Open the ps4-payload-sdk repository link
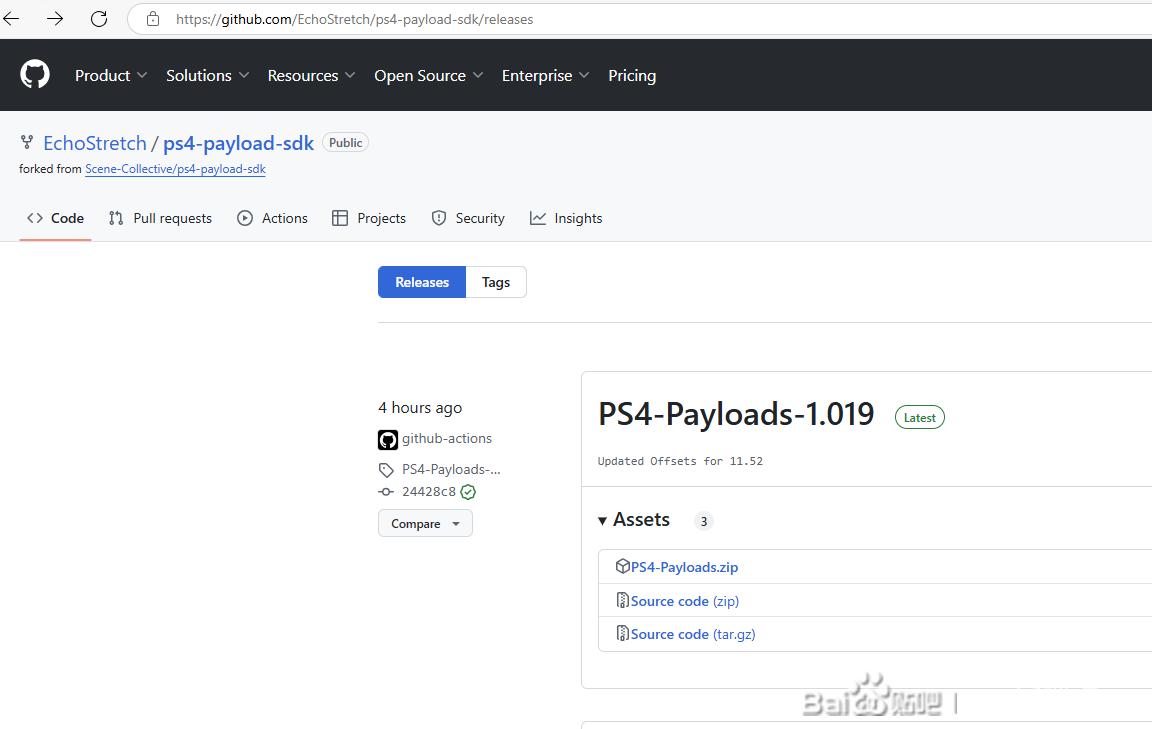1152x729 pixels. (x=238, y=143)
